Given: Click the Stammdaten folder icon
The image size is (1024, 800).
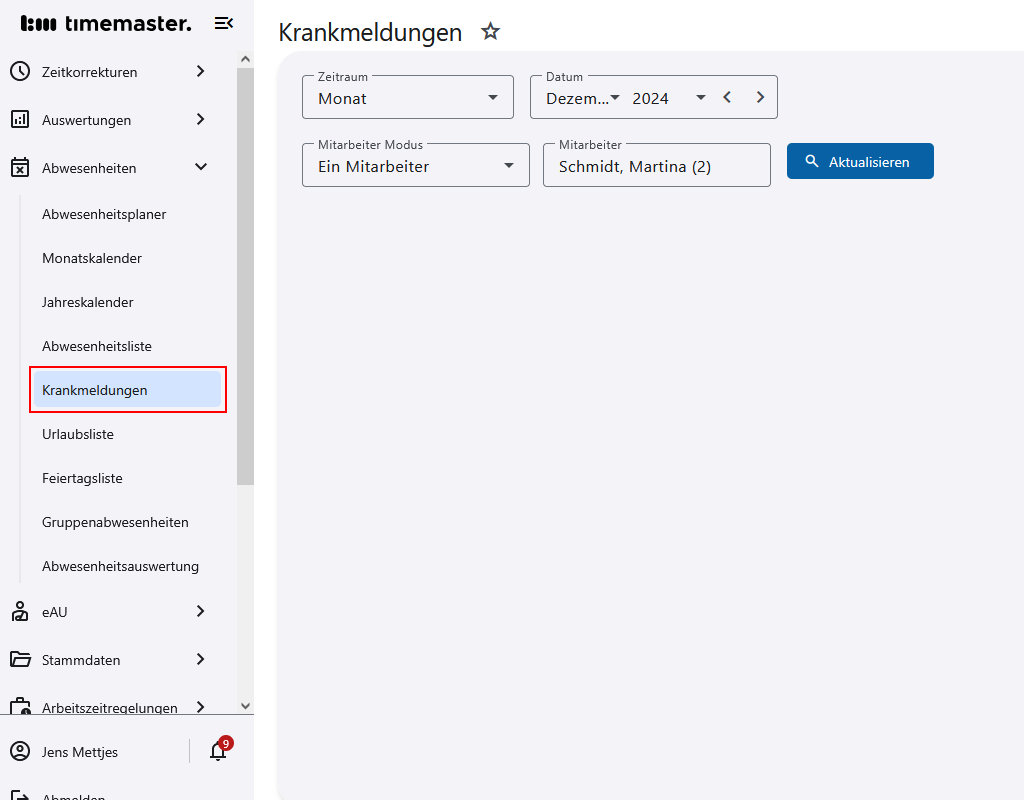Looking at the screenshot, I should pos(22,659).
